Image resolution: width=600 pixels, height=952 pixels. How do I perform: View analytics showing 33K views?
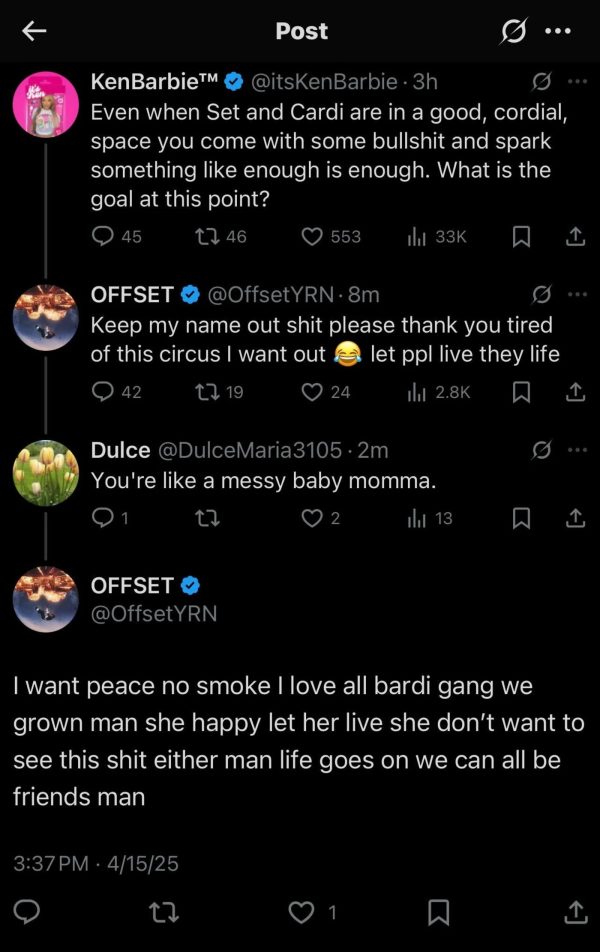[418, 236]
